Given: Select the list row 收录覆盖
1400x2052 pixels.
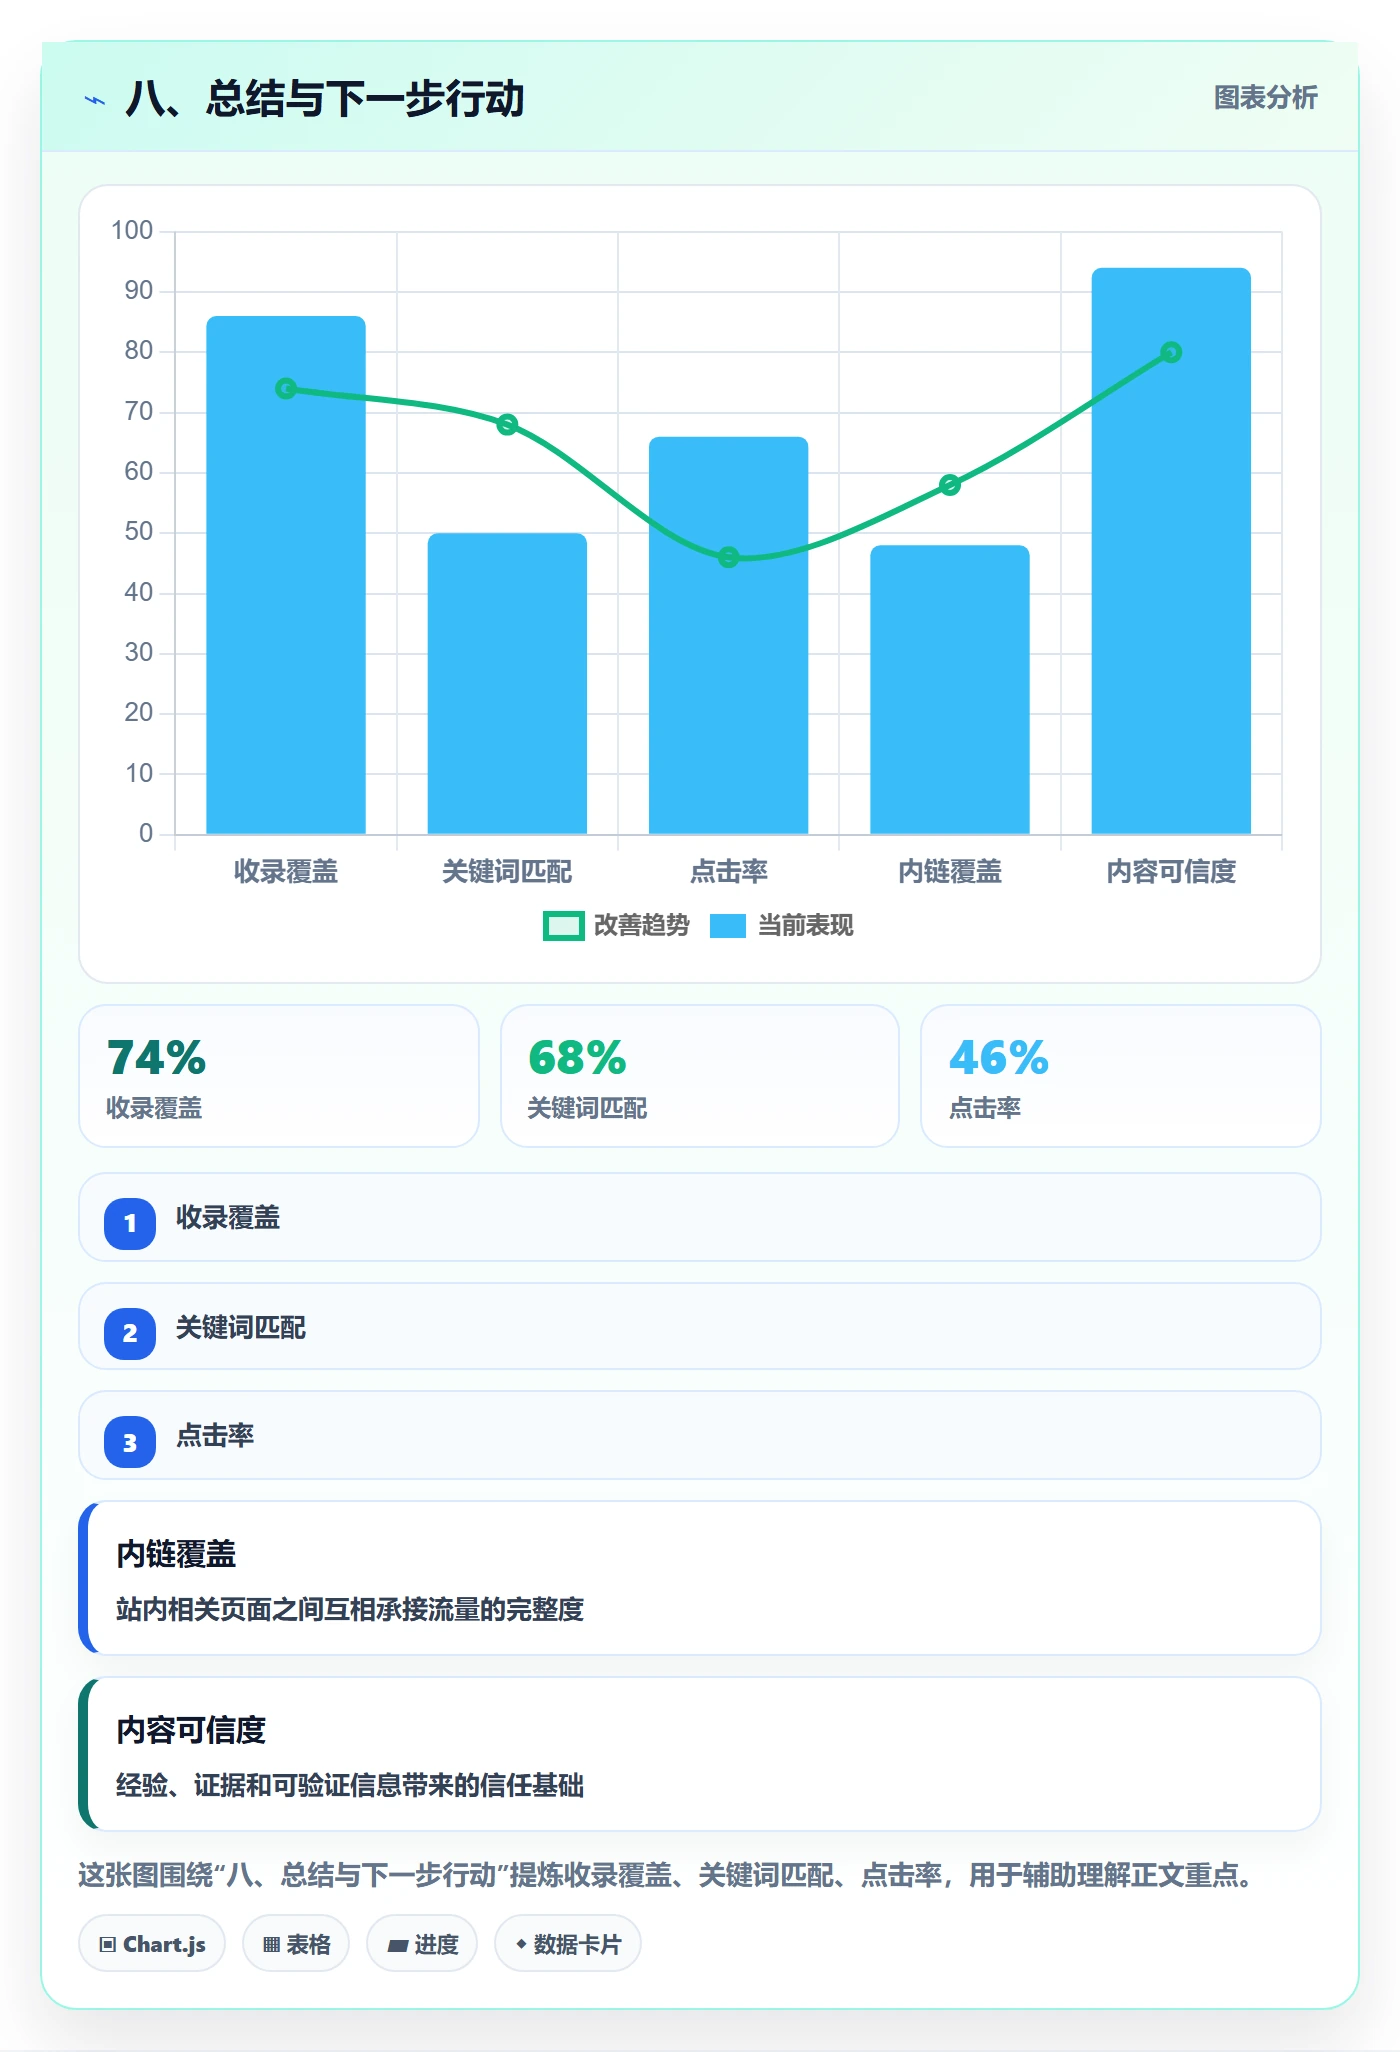Looking at the screenshot, I should click(x=700, y=1217).
